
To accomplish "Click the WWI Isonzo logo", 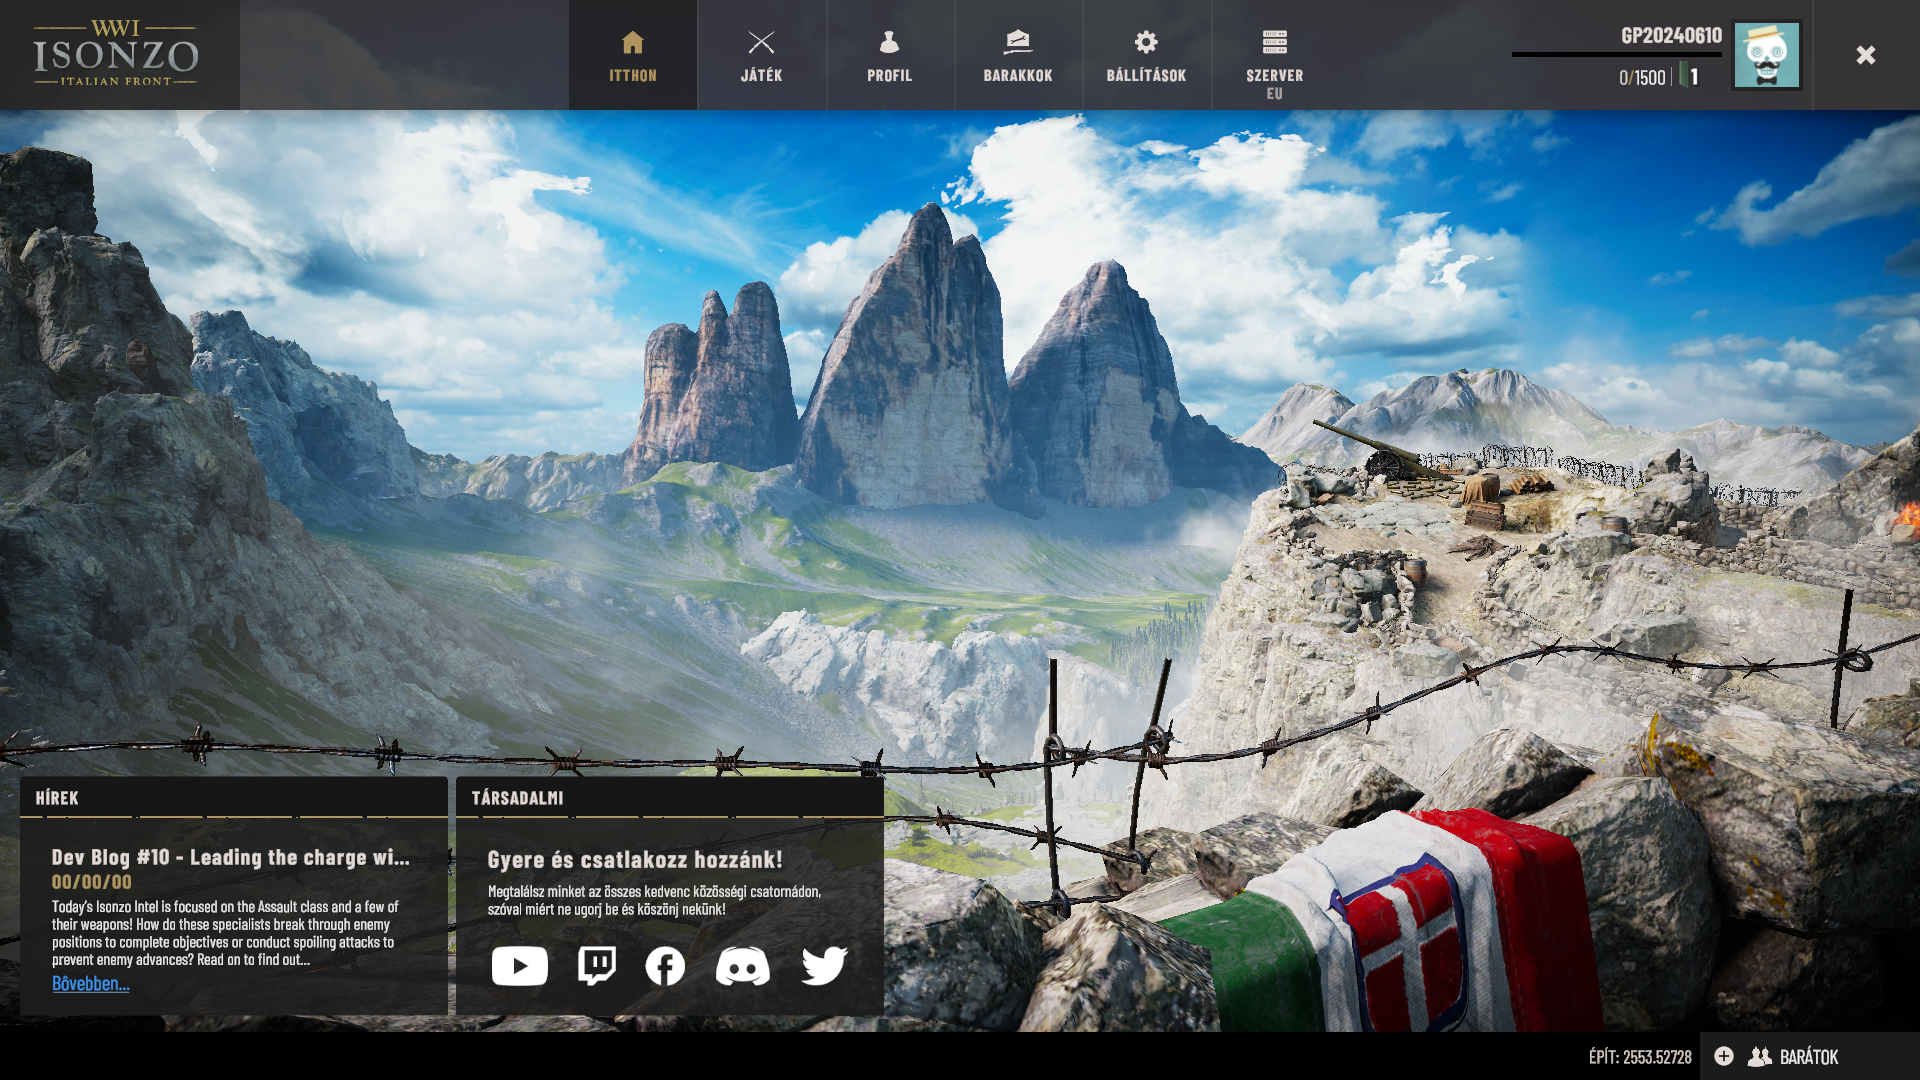I will 117,54.
